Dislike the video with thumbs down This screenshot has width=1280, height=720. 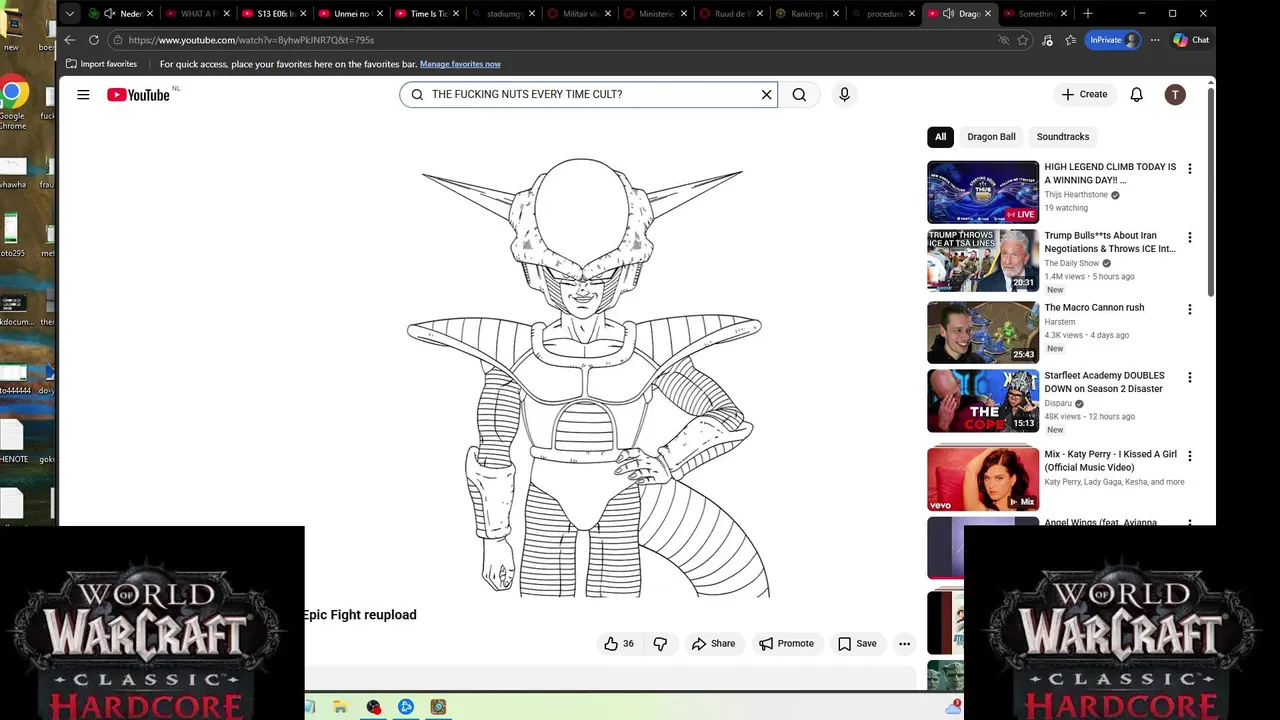pyautogui.click(x=660, y=644)
